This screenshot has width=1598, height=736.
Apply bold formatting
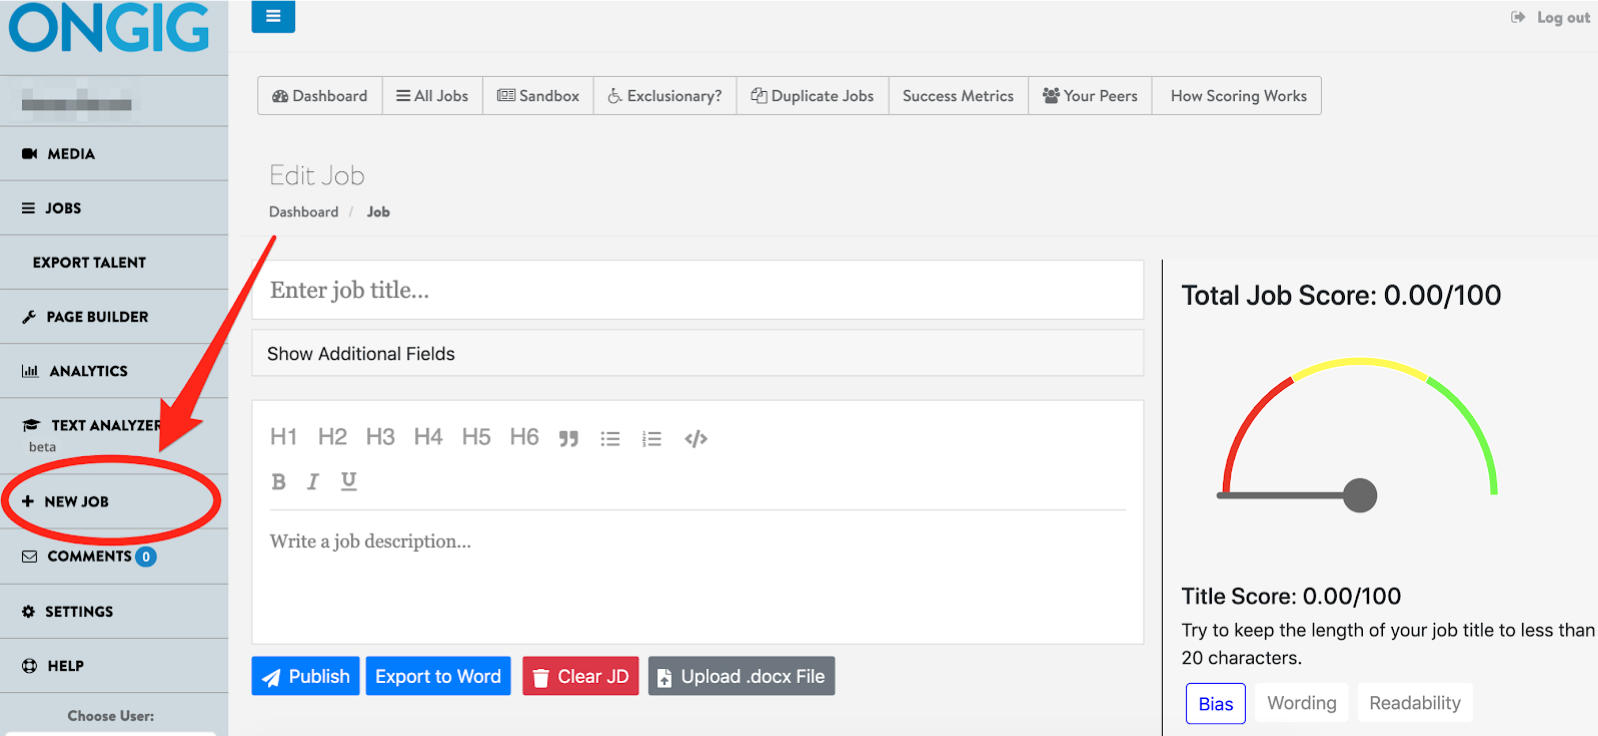(x=279, y=482)
